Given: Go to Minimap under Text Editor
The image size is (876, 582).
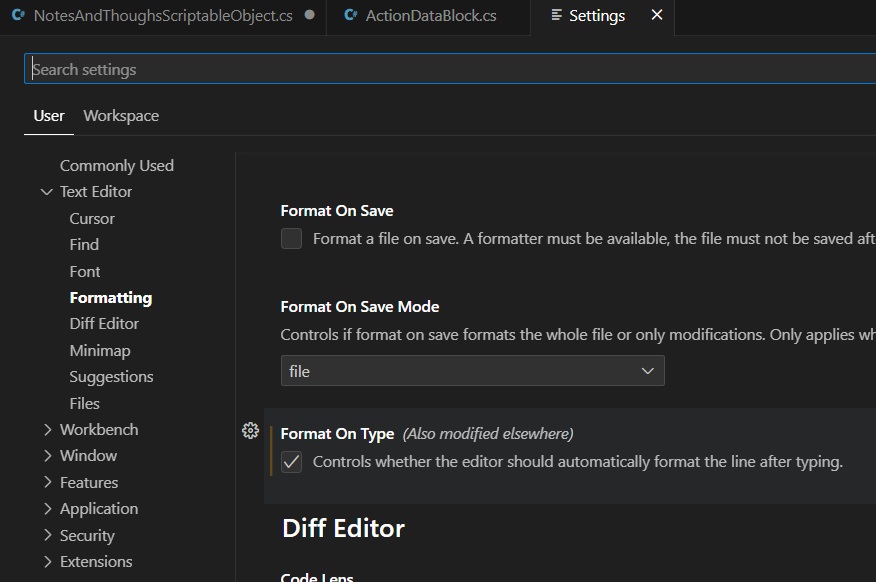Looking at the screenshot, I should pyautogui.click(x=100, y=351).
